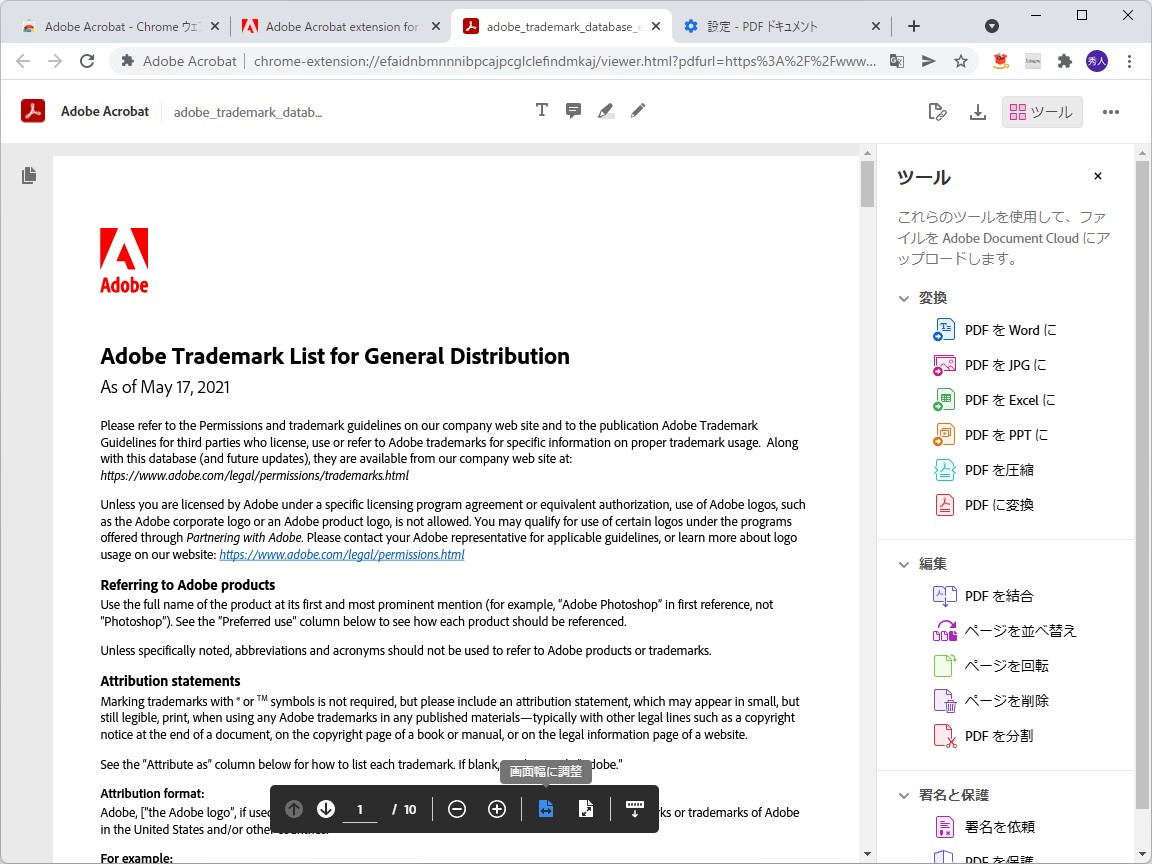Enable fit-to-width view mode
The image size is (1152, 864).
[x=545, y=809]
